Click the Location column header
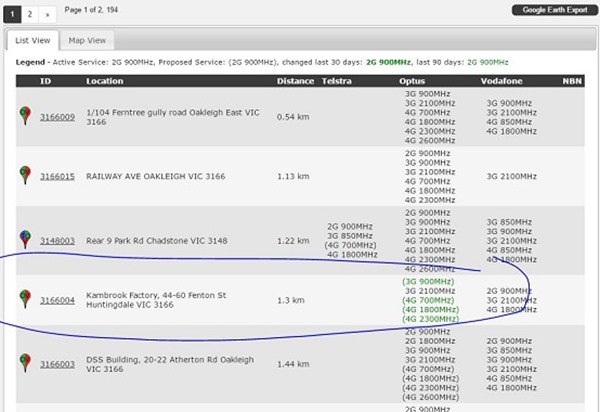 [104, 81]
